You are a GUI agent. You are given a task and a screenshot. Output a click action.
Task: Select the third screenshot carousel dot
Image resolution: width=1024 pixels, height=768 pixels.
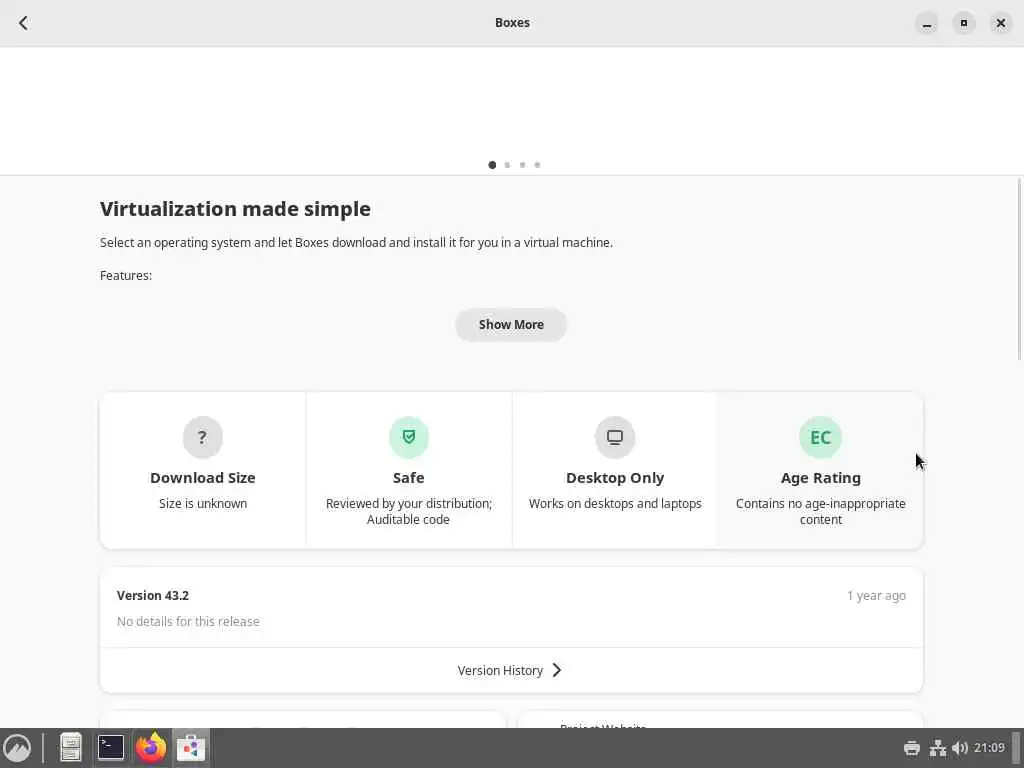click(522, 165)
